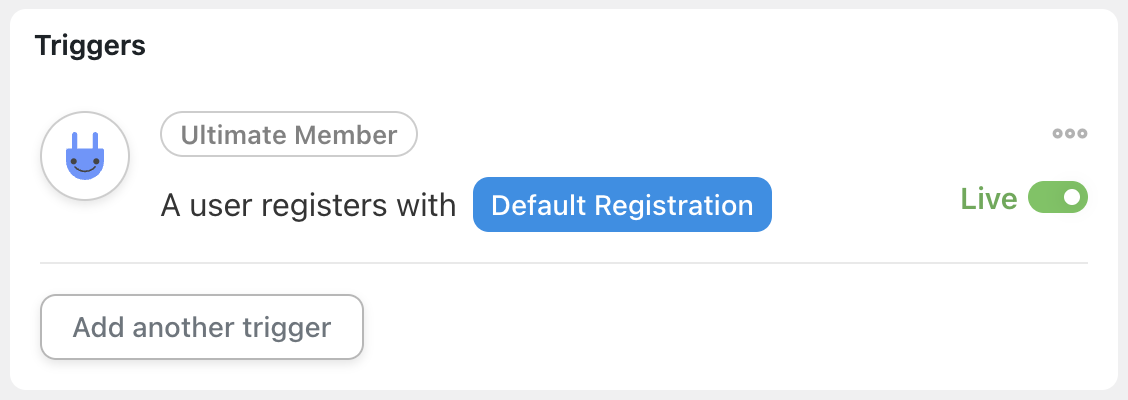Click the Add another trigger button
This screenshot has height=400, width=1128.
click(201, 327)
